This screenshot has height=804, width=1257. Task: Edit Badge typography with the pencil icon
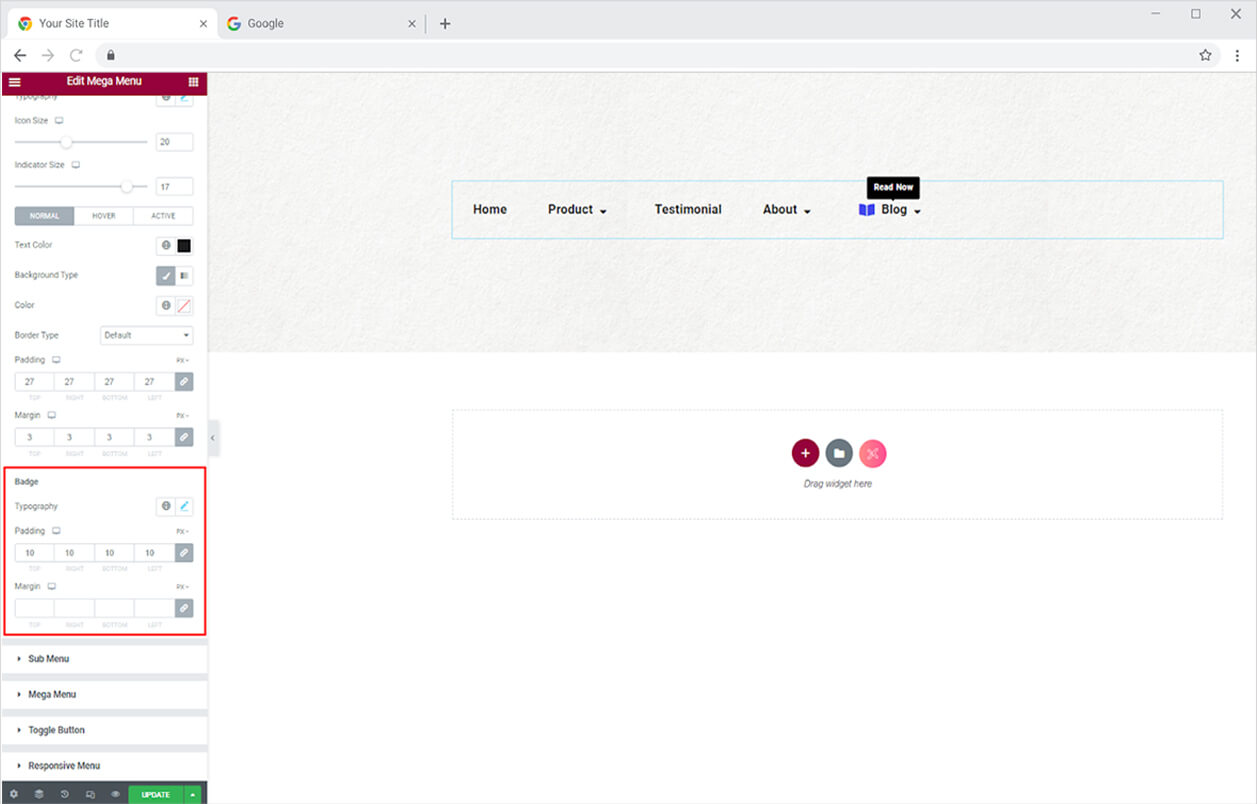tap(184, 507)
